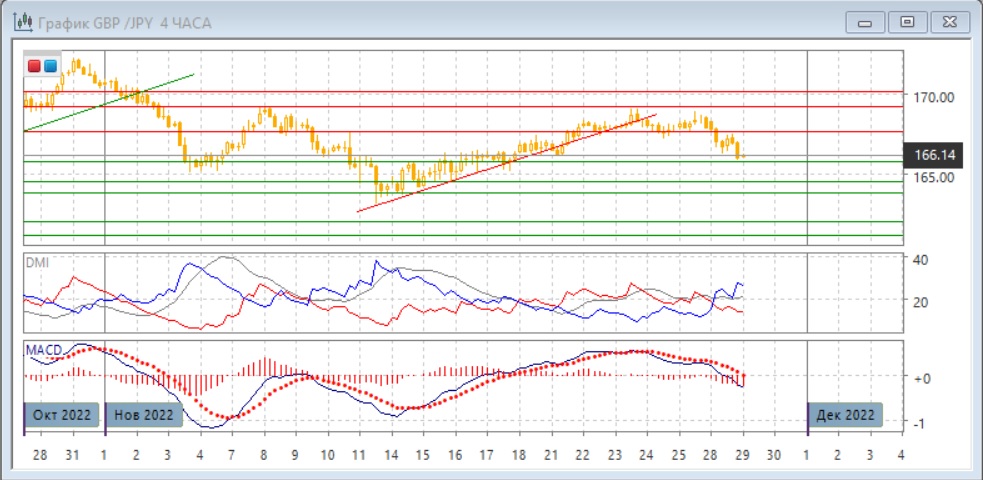Viewport: 983px width, 480px height.
Task: Click the MACD indicator label
Action: point(45,349)
